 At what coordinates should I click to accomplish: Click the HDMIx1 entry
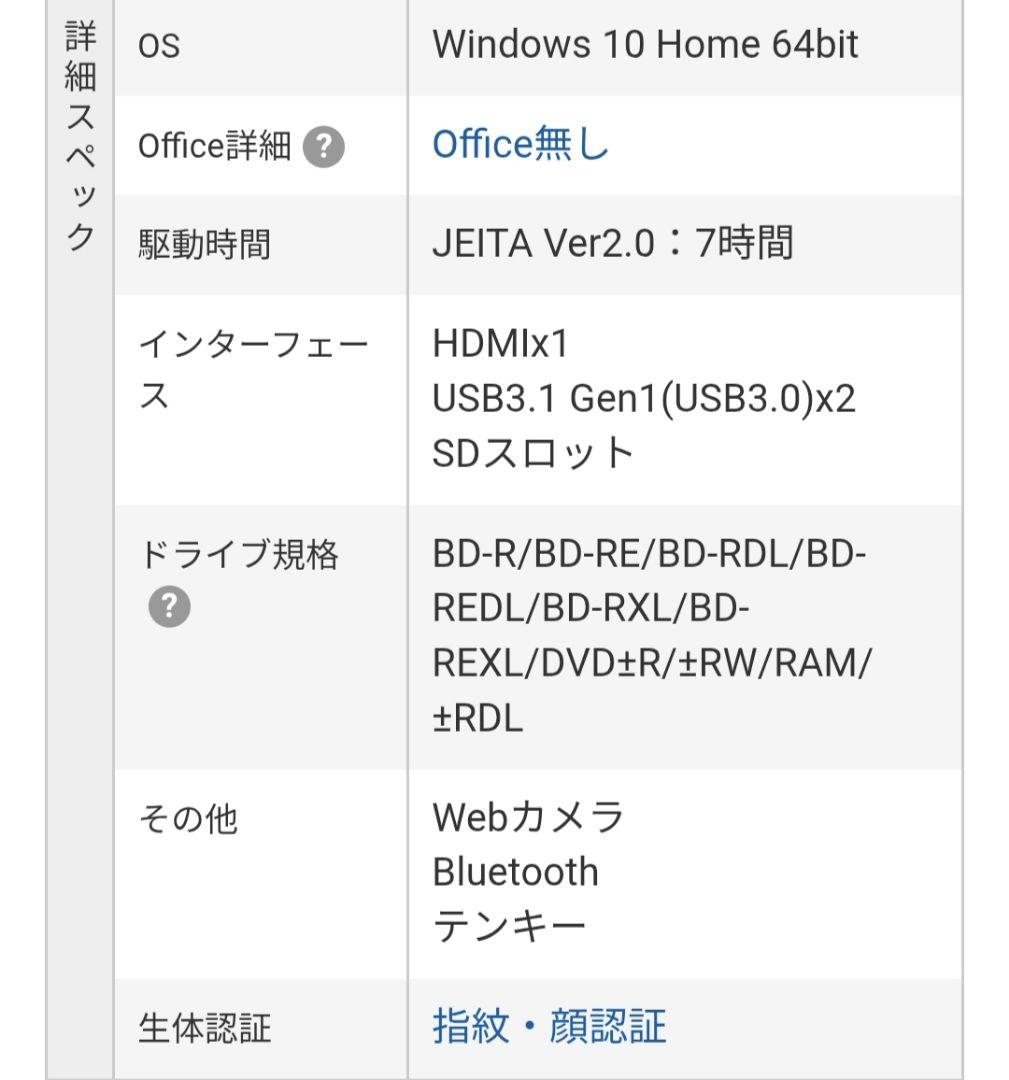point(501,343)
